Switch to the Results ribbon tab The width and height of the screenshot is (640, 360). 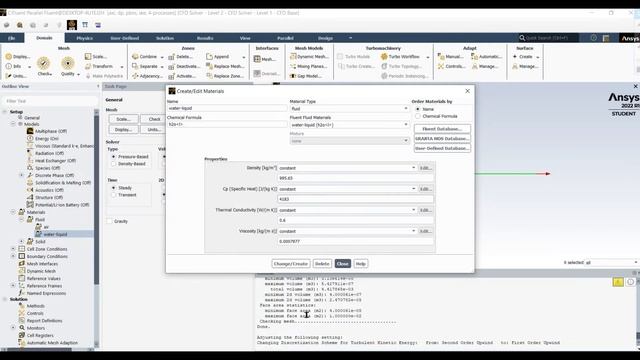click(205, 38)
